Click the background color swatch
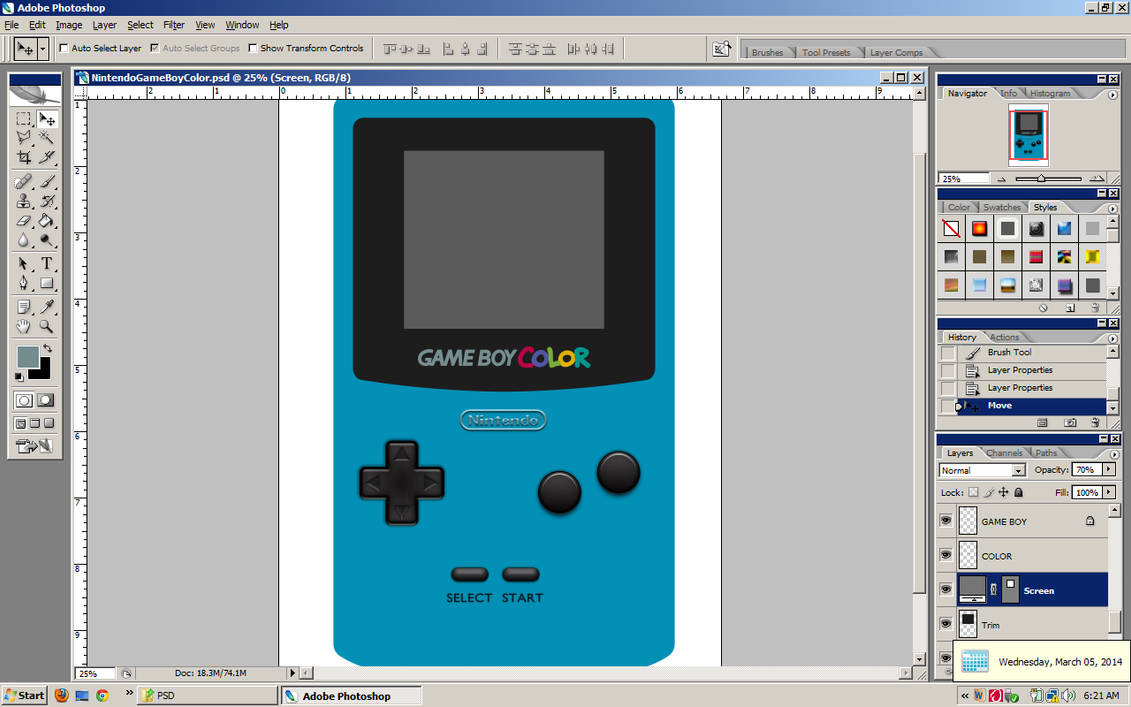The height and width of the screenshot is (707, 1131). click(x=43, y=372)
